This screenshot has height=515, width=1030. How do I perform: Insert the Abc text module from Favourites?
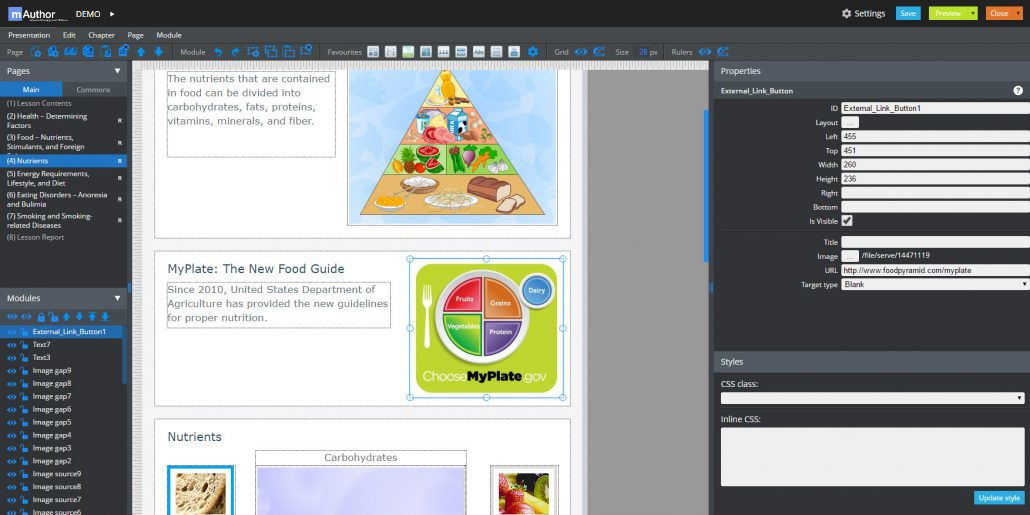pyautogui.click(x=479, y=52)
